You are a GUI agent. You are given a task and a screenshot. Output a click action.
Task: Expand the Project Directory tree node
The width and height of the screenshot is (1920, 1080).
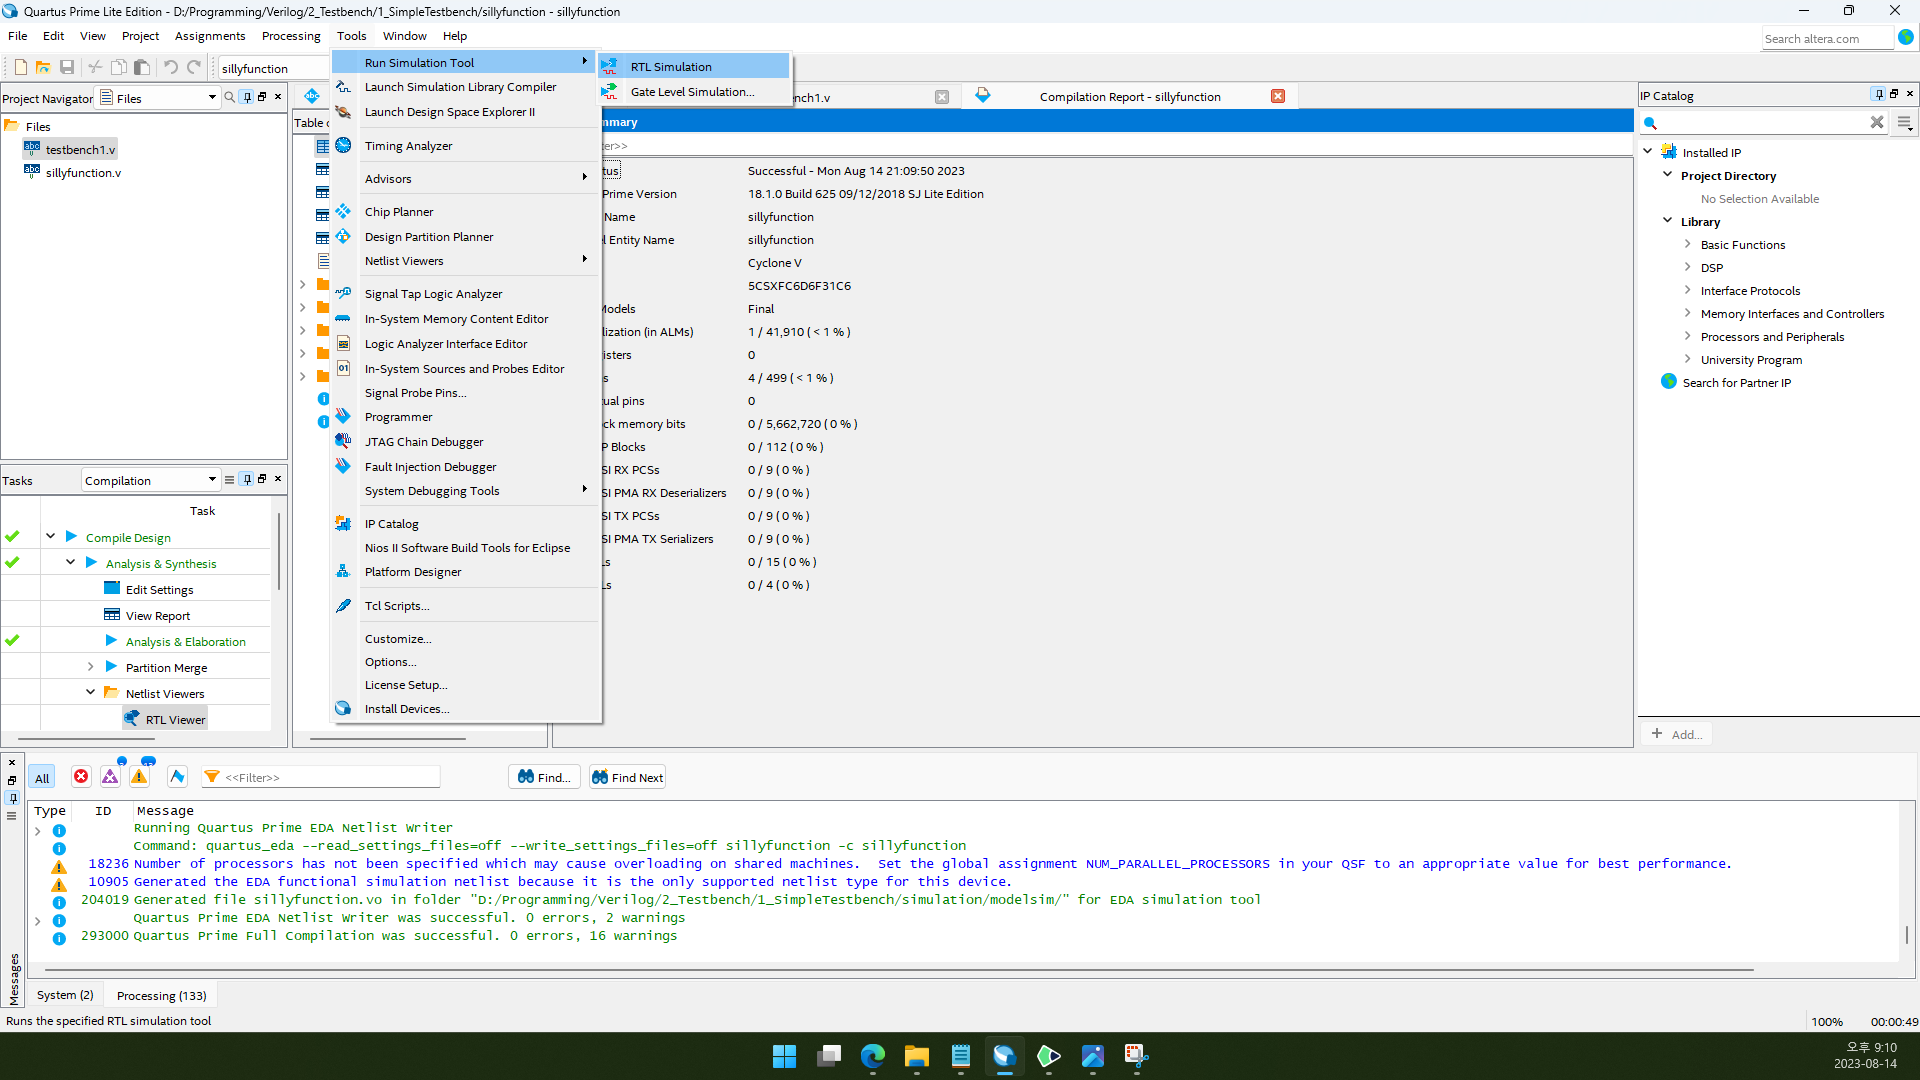point(1667,175)
